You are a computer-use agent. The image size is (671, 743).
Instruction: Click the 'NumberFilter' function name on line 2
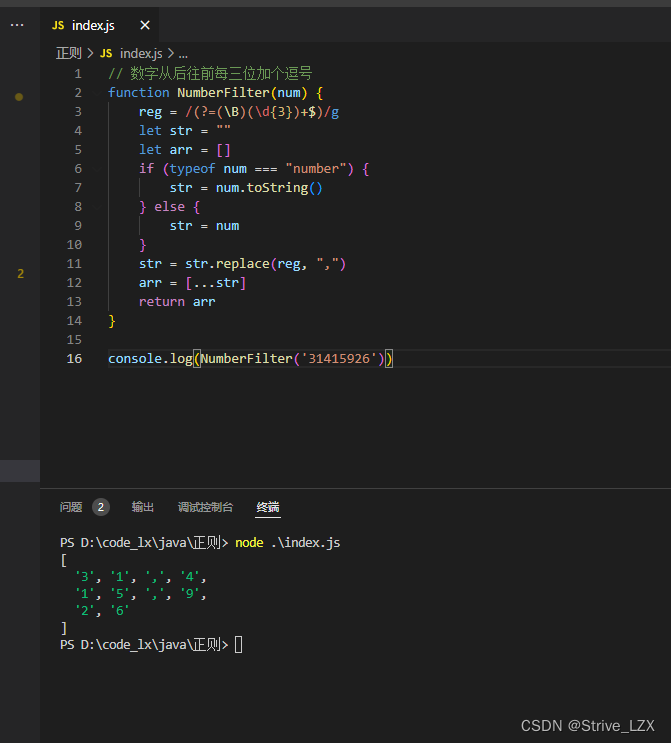coord(223,93)
